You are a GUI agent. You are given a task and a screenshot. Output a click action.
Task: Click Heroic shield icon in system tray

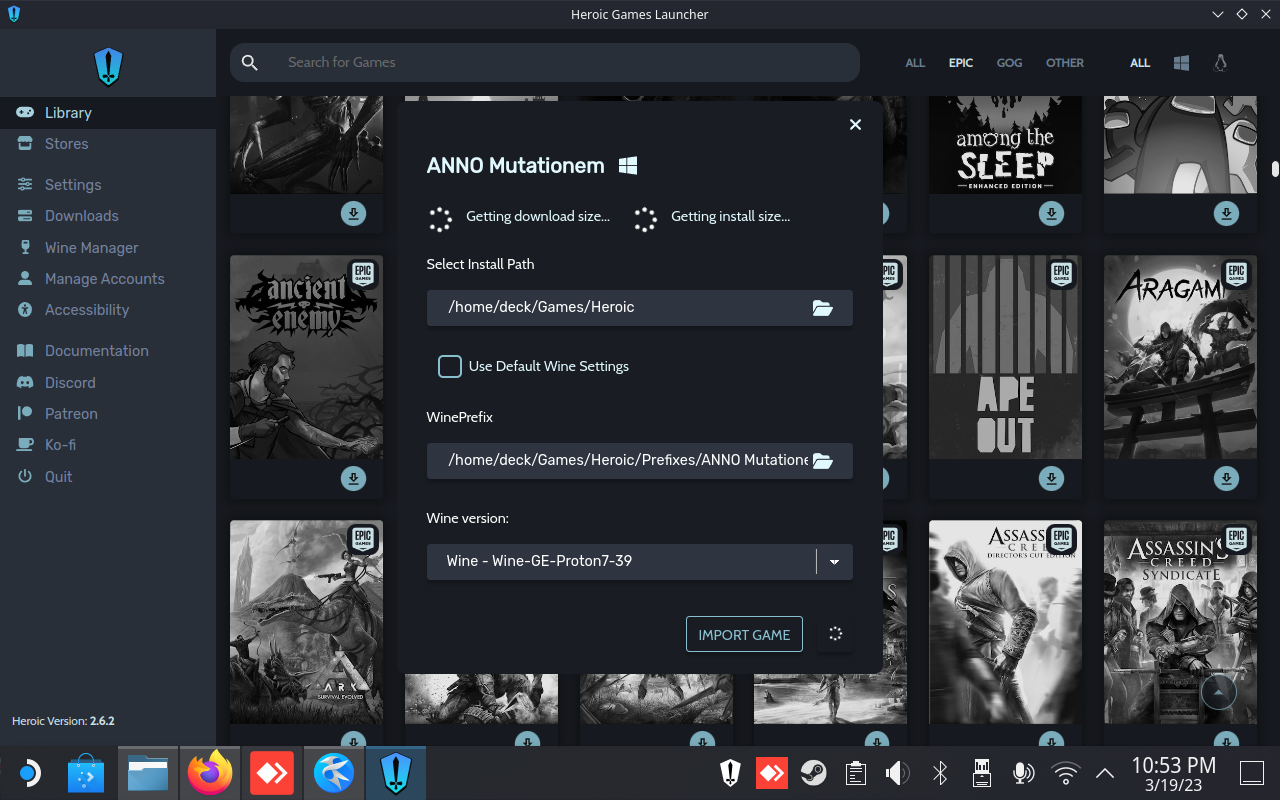pyautogui.click(x=730, y=773)
